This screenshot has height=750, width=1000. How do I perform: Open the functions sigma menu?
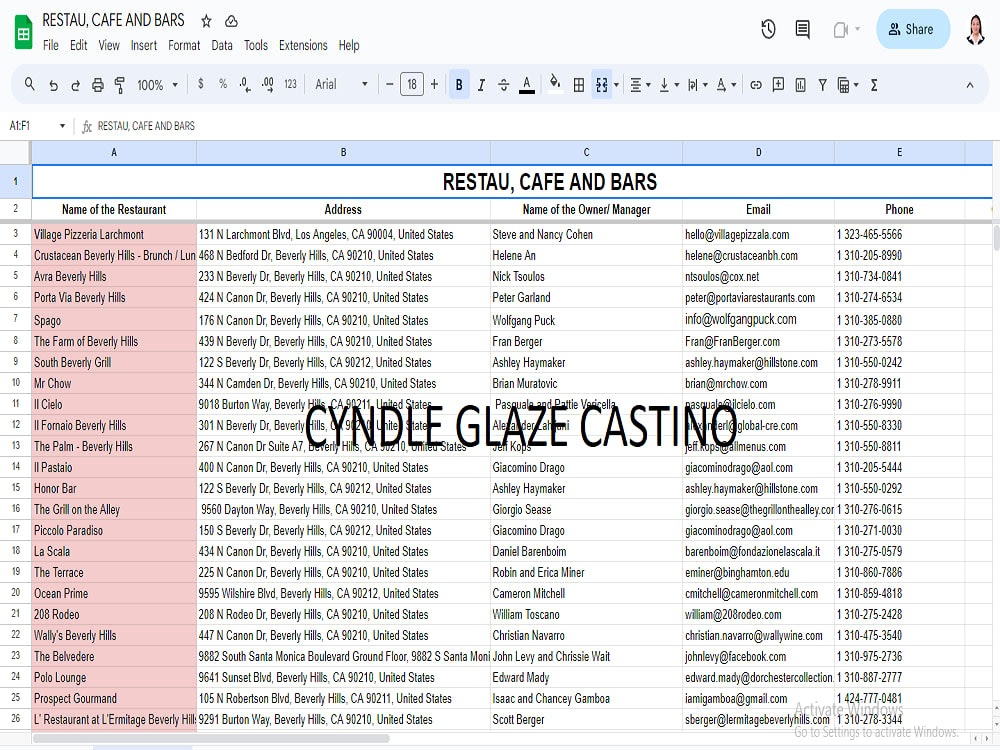point(874,85)
